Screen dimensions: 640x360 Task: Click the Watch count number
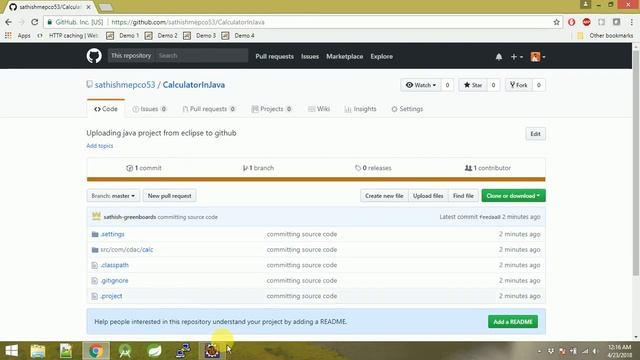point(447,85)
